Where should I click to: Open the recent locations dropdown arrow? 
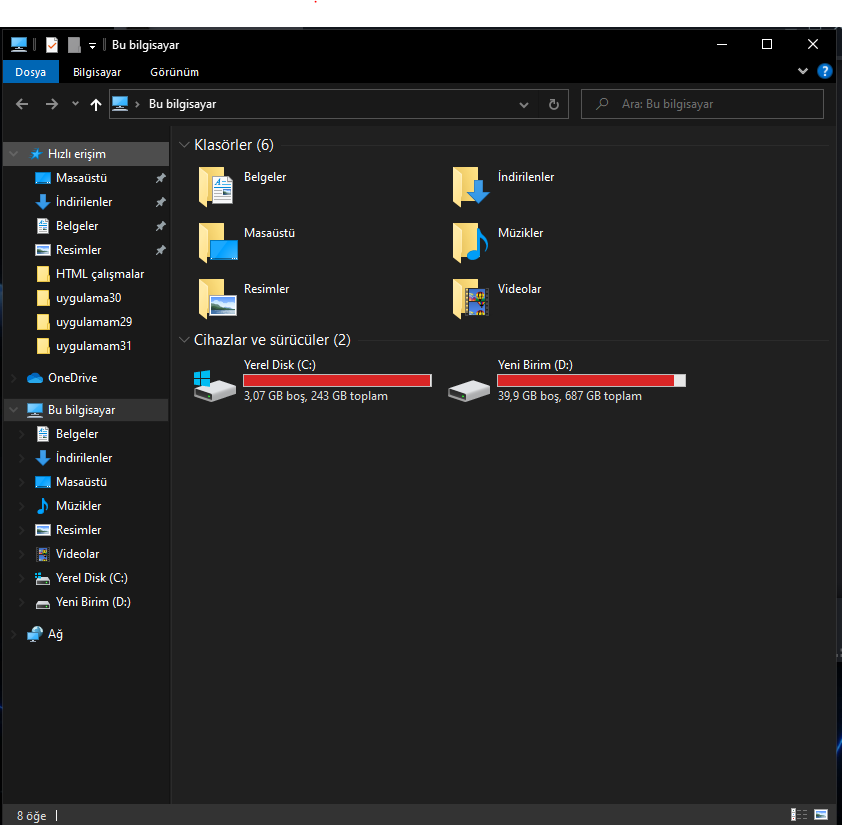click(75, 104)
